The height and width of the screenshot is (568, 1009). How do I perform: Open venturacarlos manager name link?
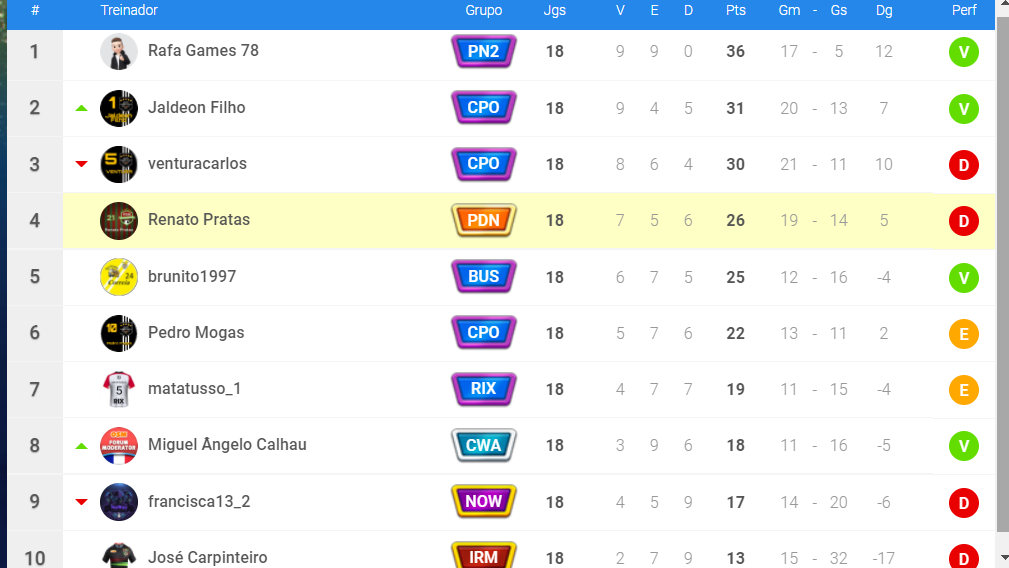click(198, 163)
